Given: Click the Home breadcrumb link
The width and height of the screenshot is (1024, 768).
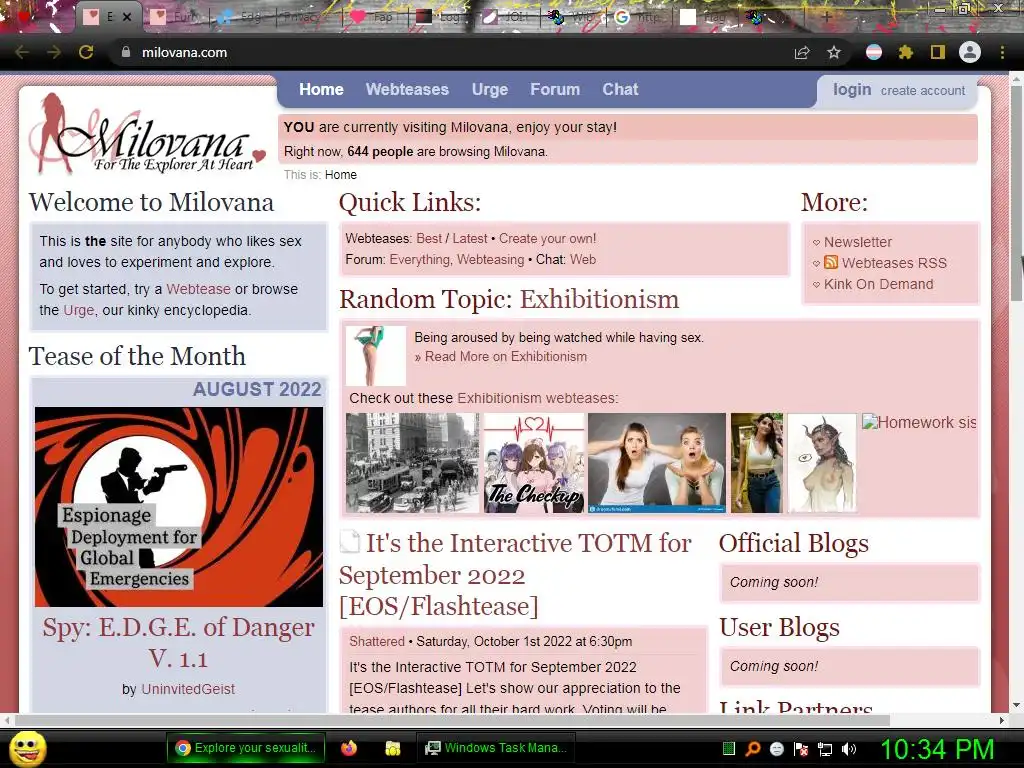Looking at the screenshot, I should pos(341,175).
